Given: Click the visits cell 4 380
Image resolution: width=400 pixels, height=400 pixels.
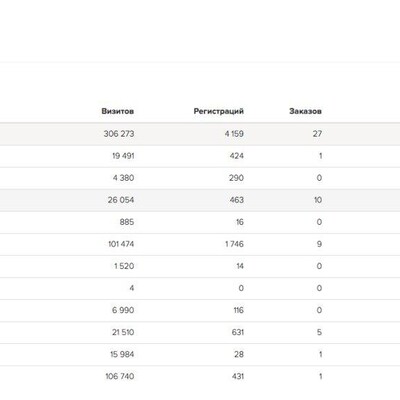Looking at the screenshot, I should pyautogui.click(x=123, y=178).
